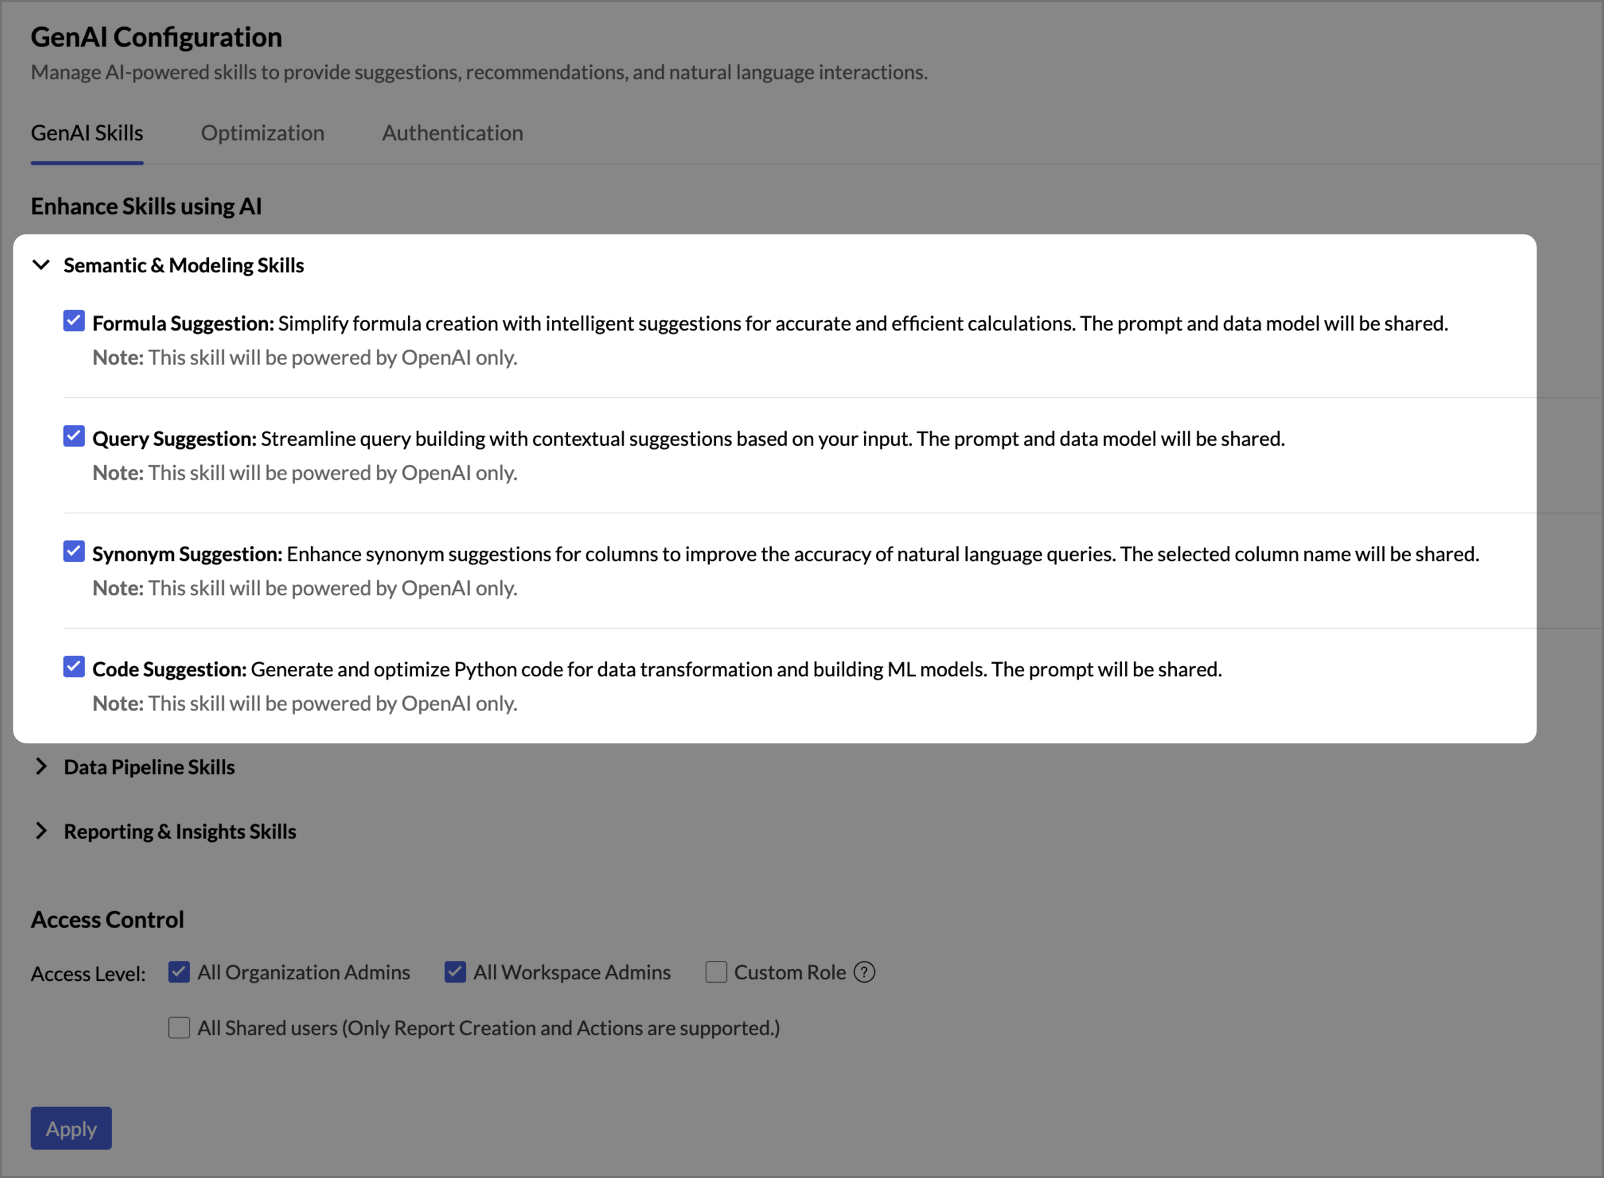The height and width of the screenshot is (1178, 1604).
Task: Enable the Custom Role checkbox
Action: pos(716,972)
